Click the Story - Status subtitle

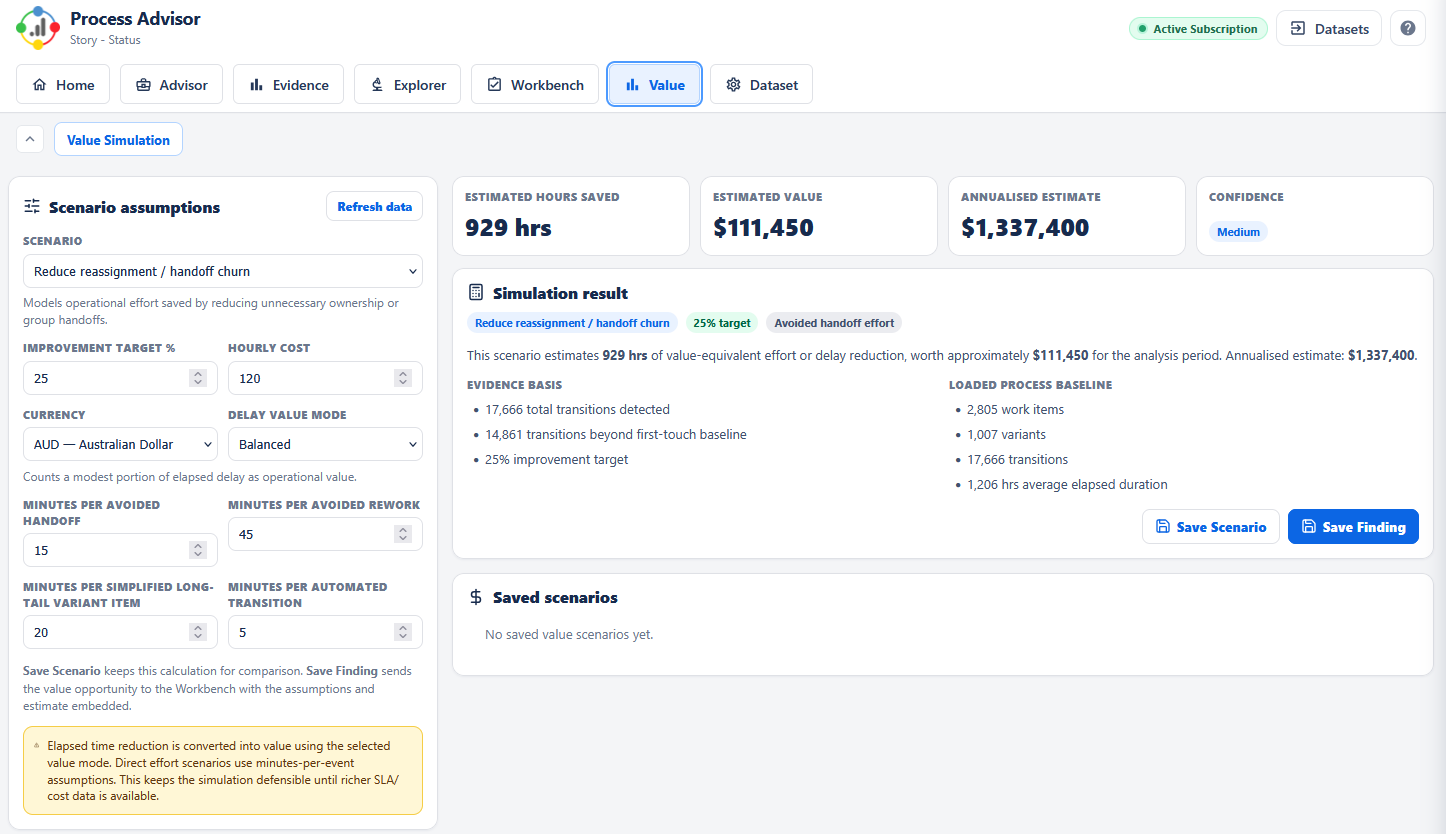pyautogui.click(x=105, y=40)
